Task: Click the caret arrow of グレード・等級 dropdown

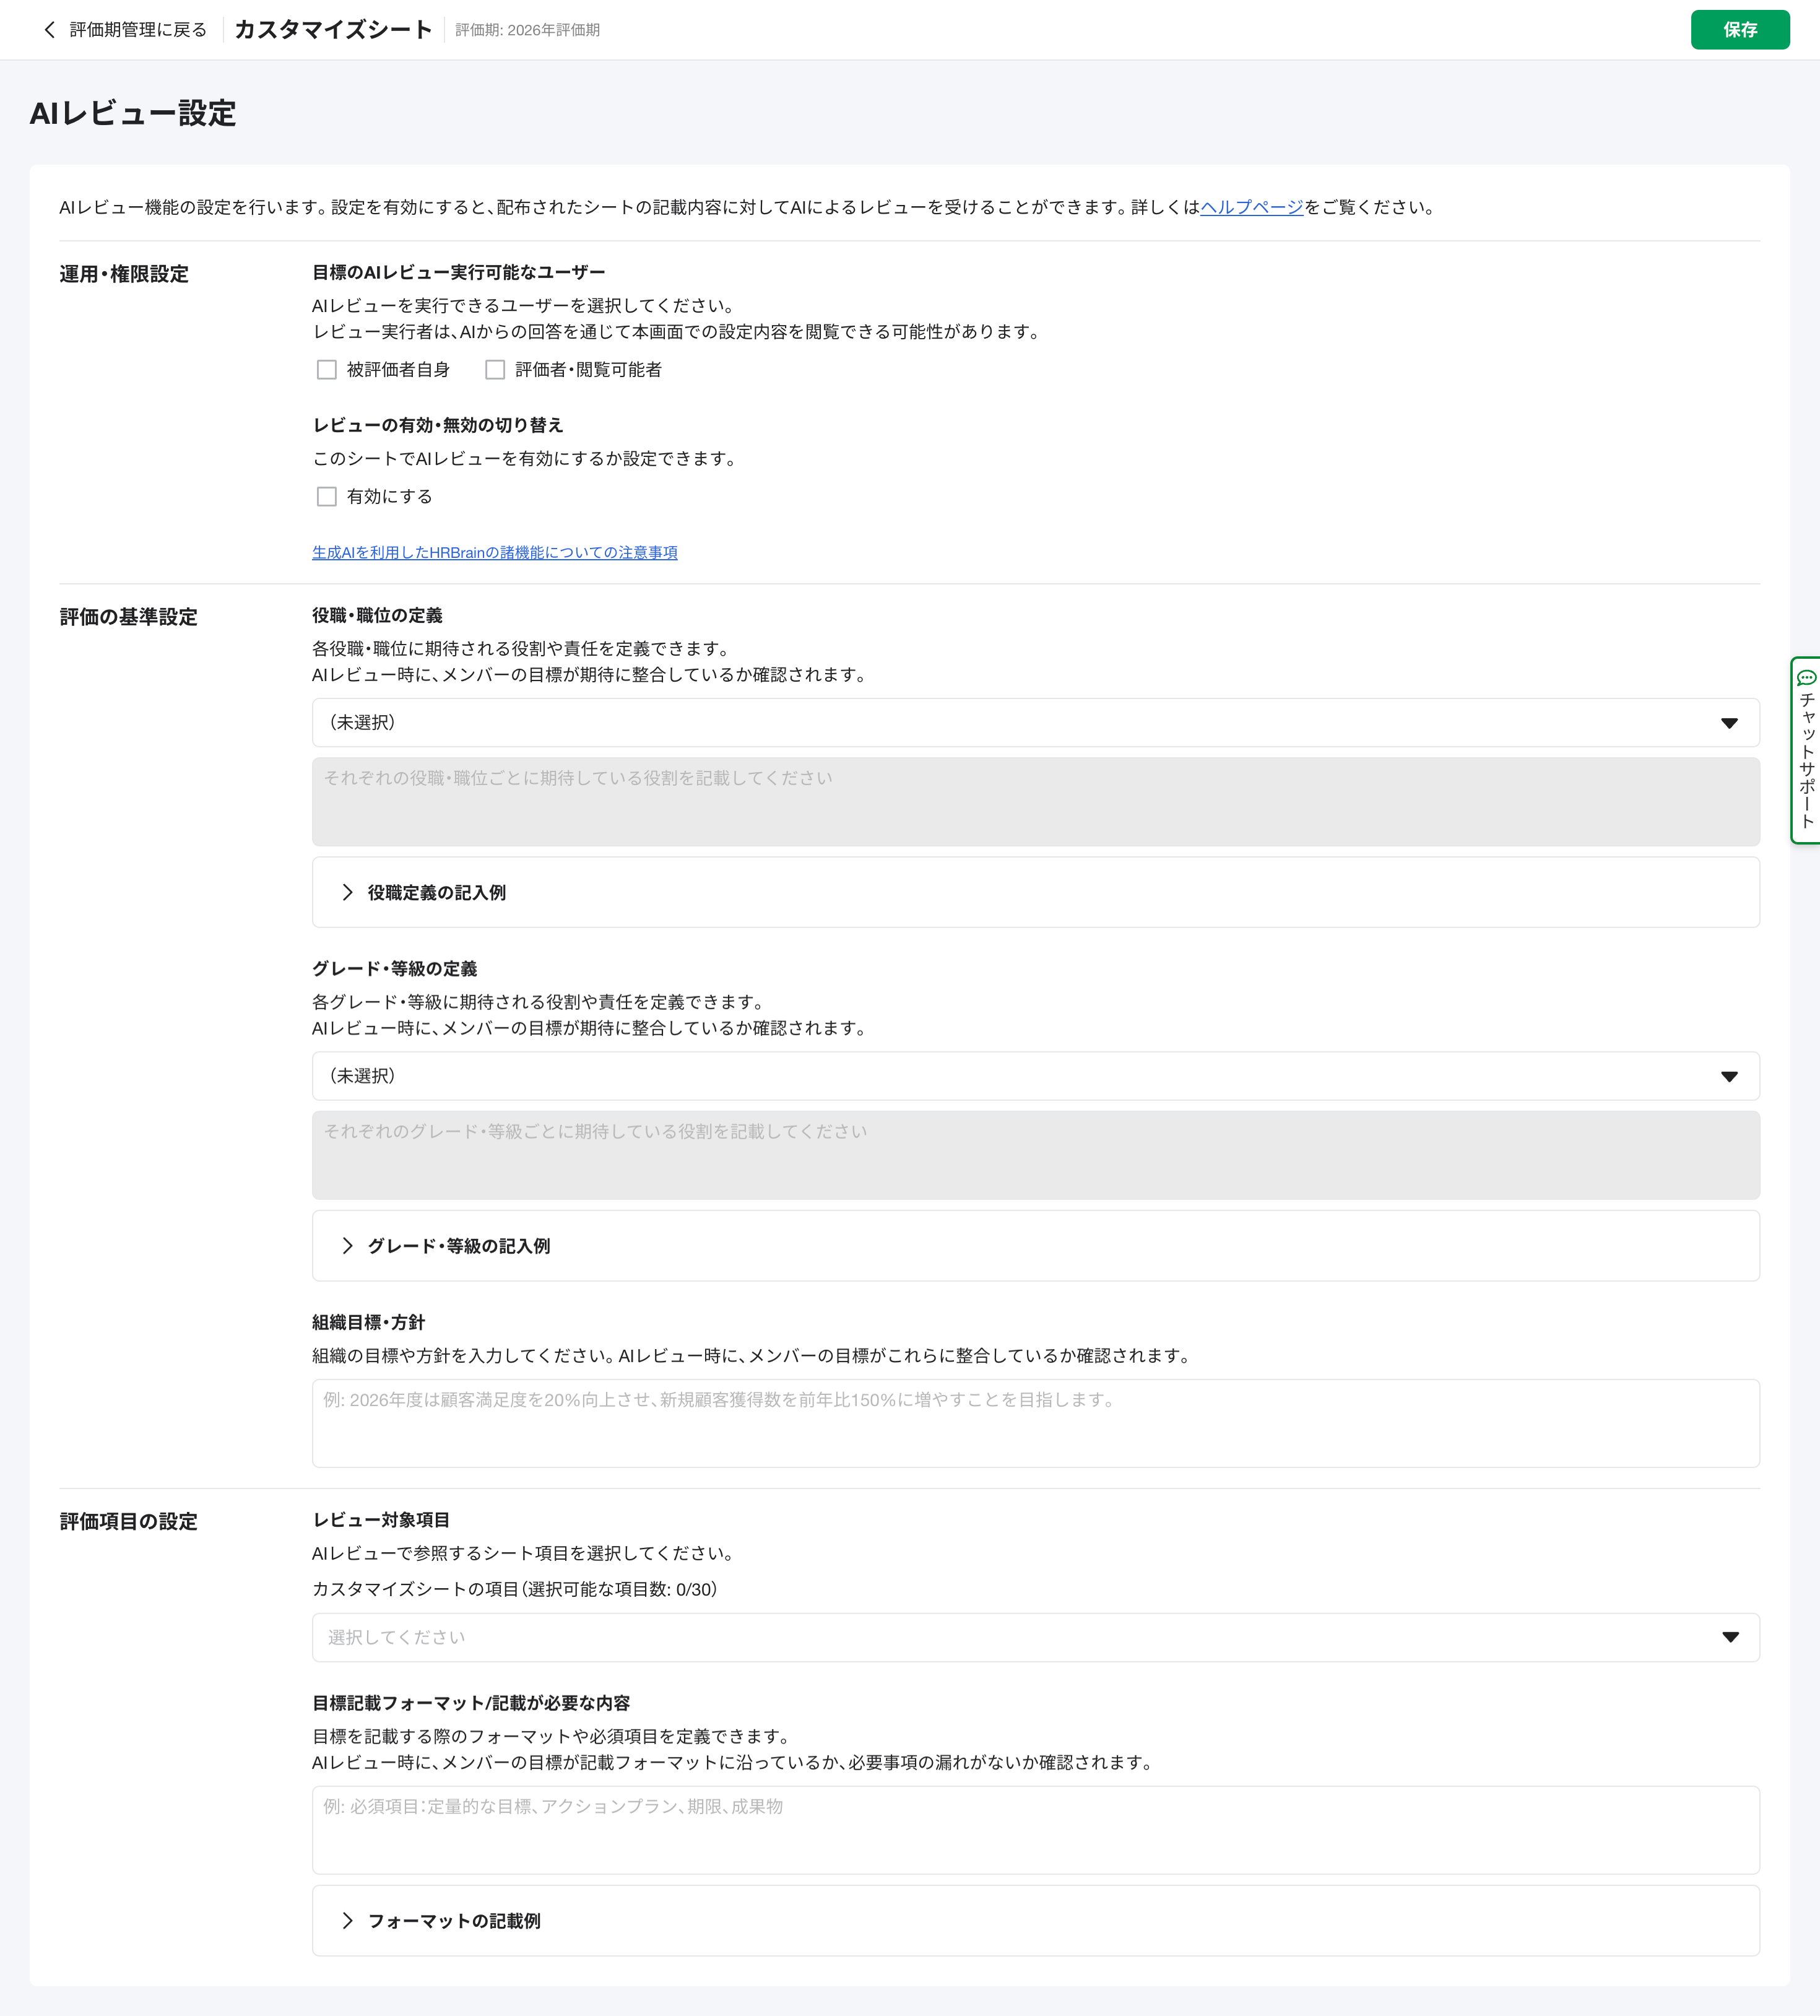Action: pos(1729,1076)
